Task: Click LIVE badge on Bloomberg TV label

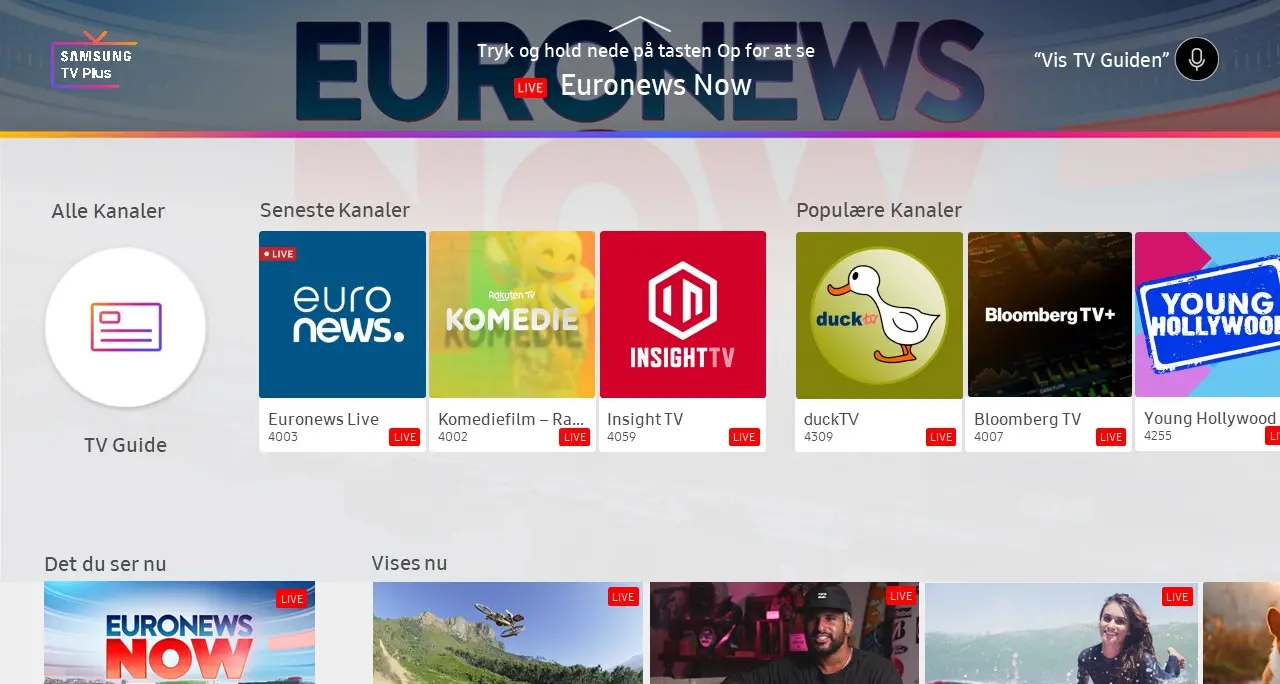Action: pyautogui.click(x=1111, y=437)
